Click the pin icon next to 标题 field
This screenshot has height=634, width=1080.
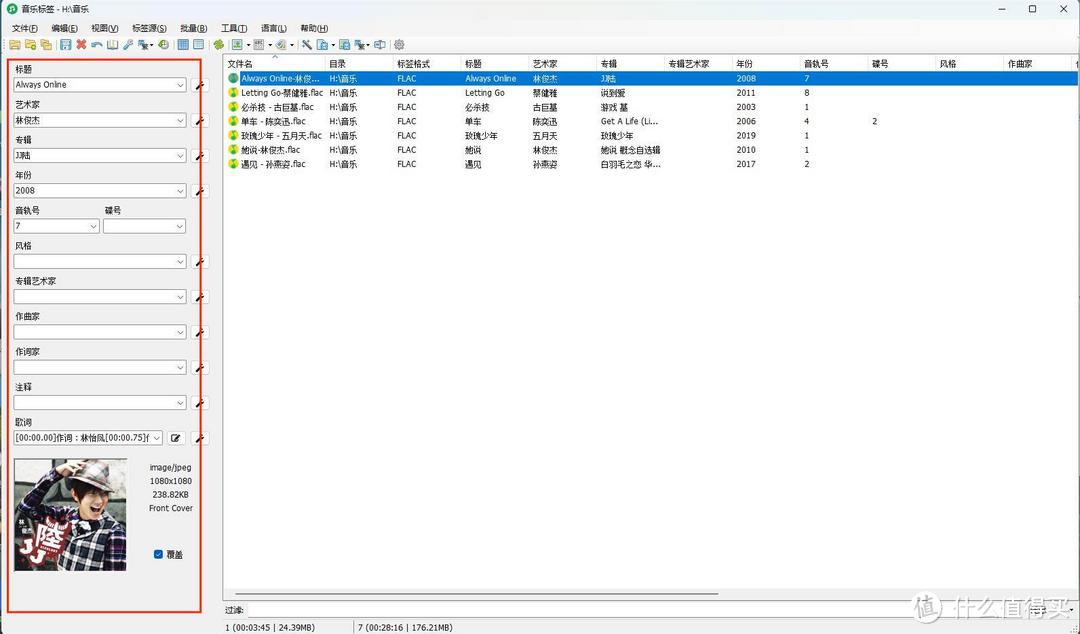coord(200,86)
